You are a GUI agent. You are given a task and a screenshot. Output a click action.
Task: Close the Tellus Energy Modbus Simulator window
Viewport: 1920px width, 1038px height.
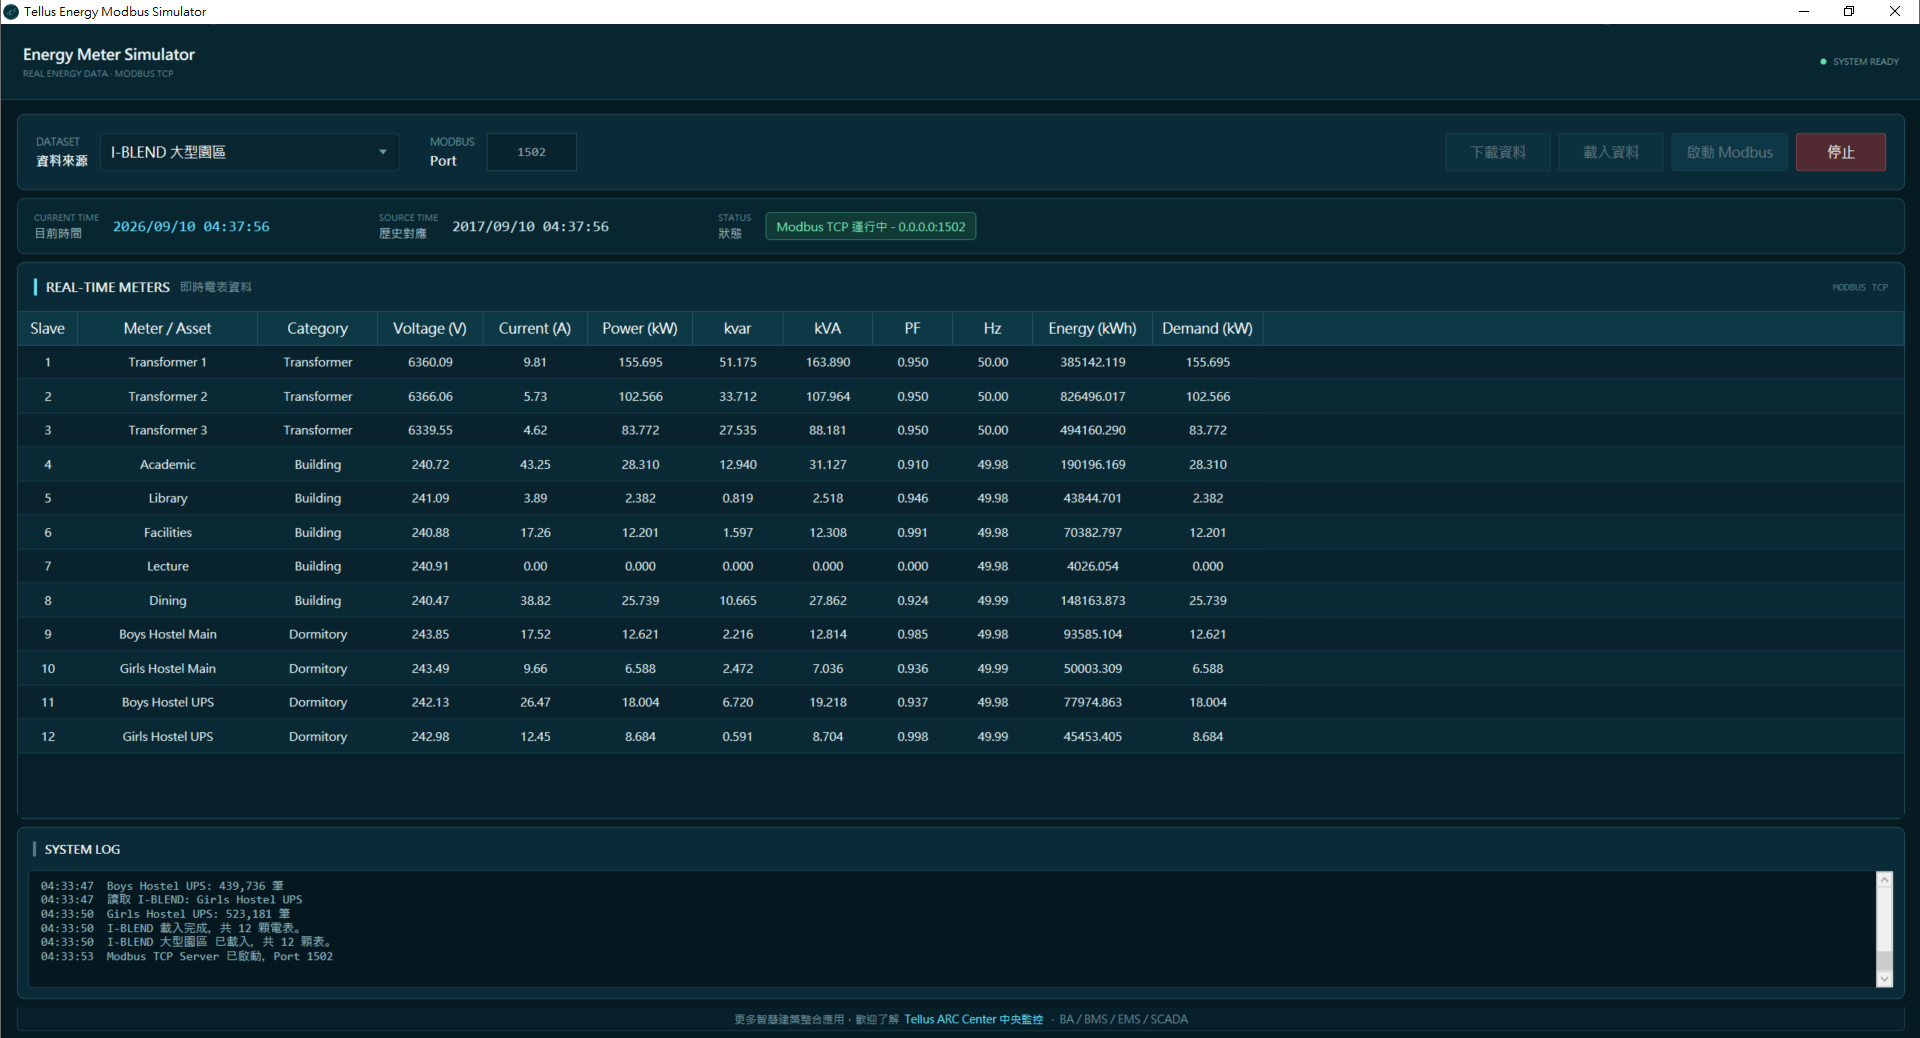[x=1895, y=12]
